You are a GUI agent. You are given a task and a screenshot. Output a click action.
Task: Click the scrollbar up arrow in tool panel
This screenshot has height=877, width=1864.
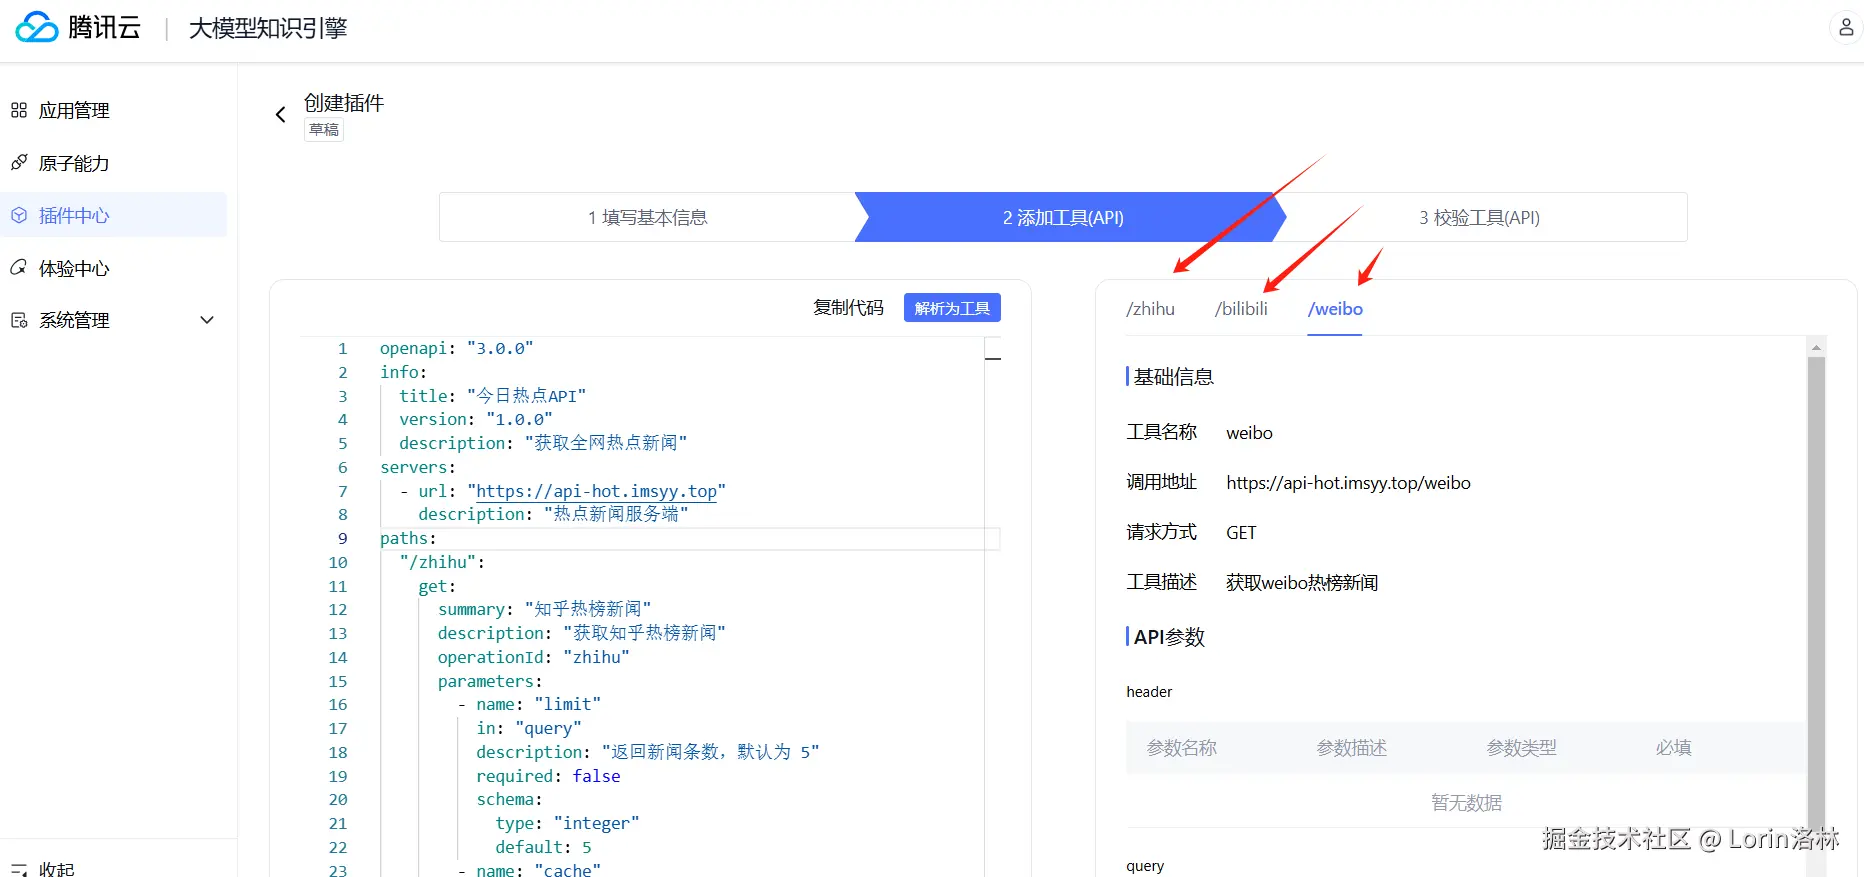1816,347
